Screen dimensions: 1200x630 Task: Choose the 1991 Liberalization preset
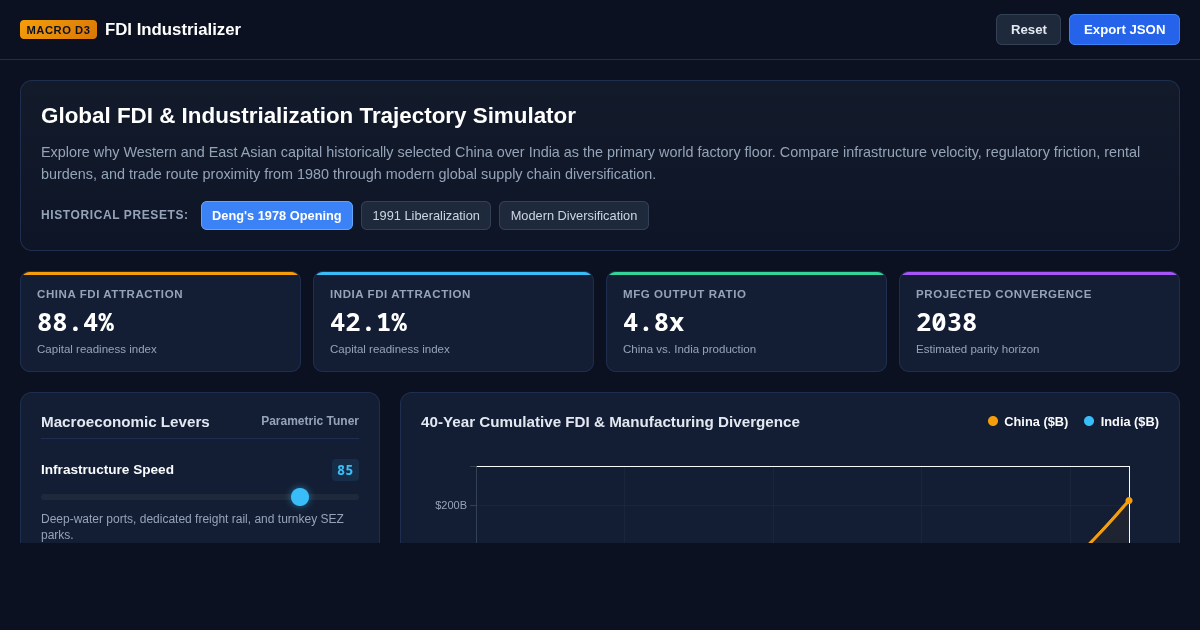click(x=426, y=216)
